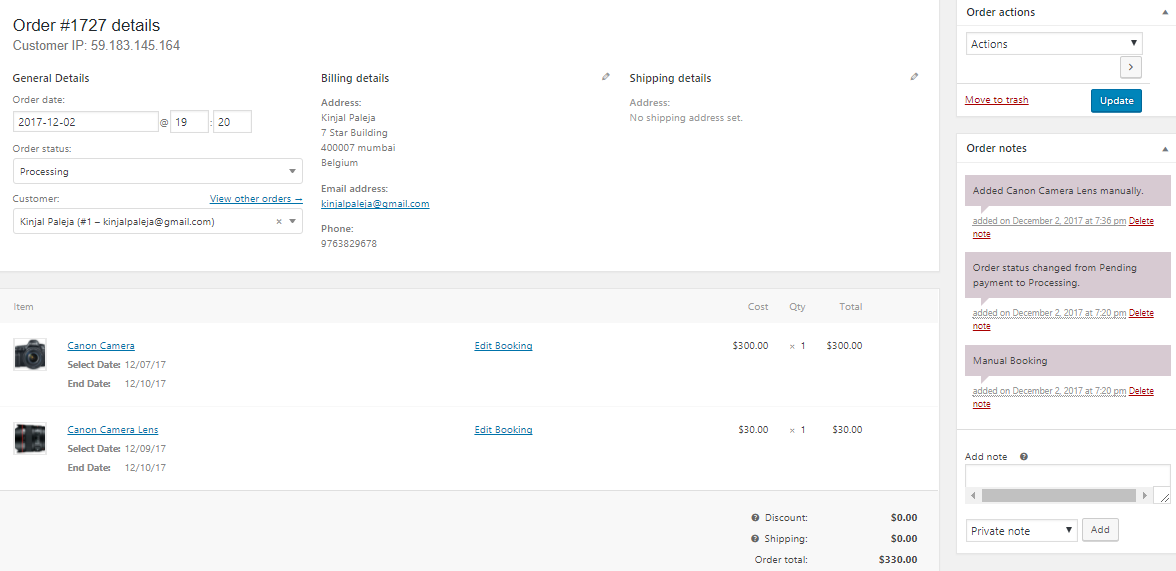Click the Qty column header
This screenshot has height=571, width=1176.
click(796, 307)
